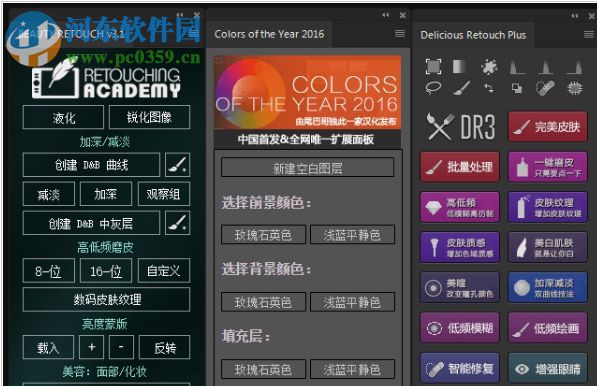
Task: Select the midtones histogram icon
Action: [546, 67]
